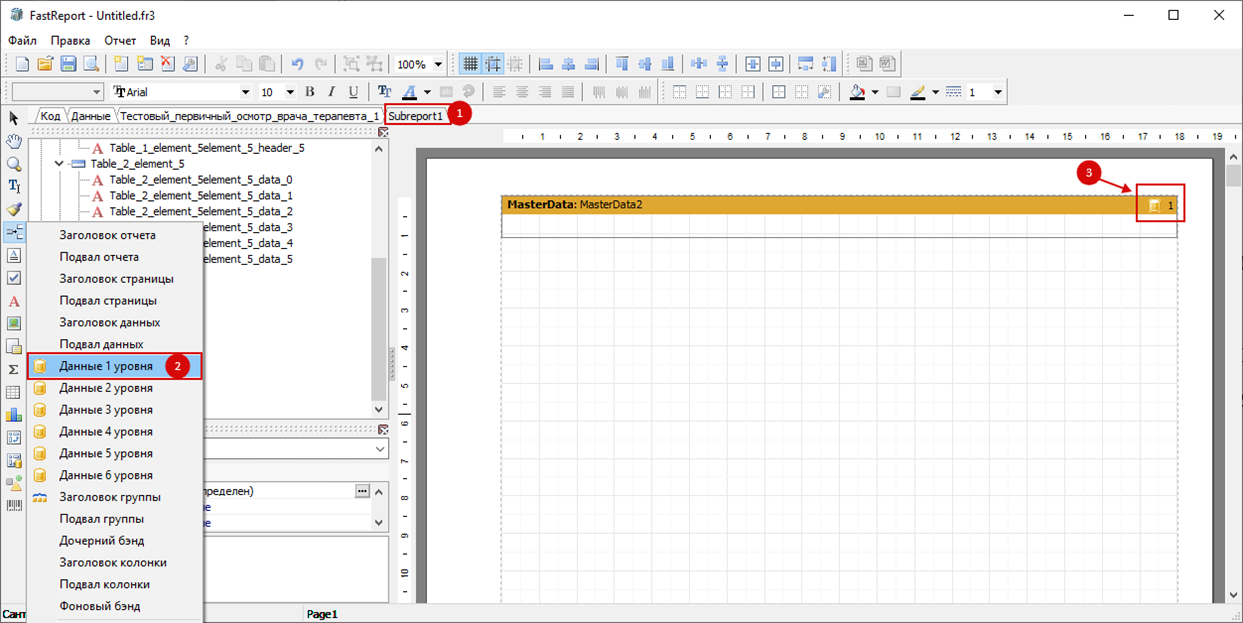Insert a Barcode object
The height and width of the screenshot is (623, 1243).
coord(14,506)
